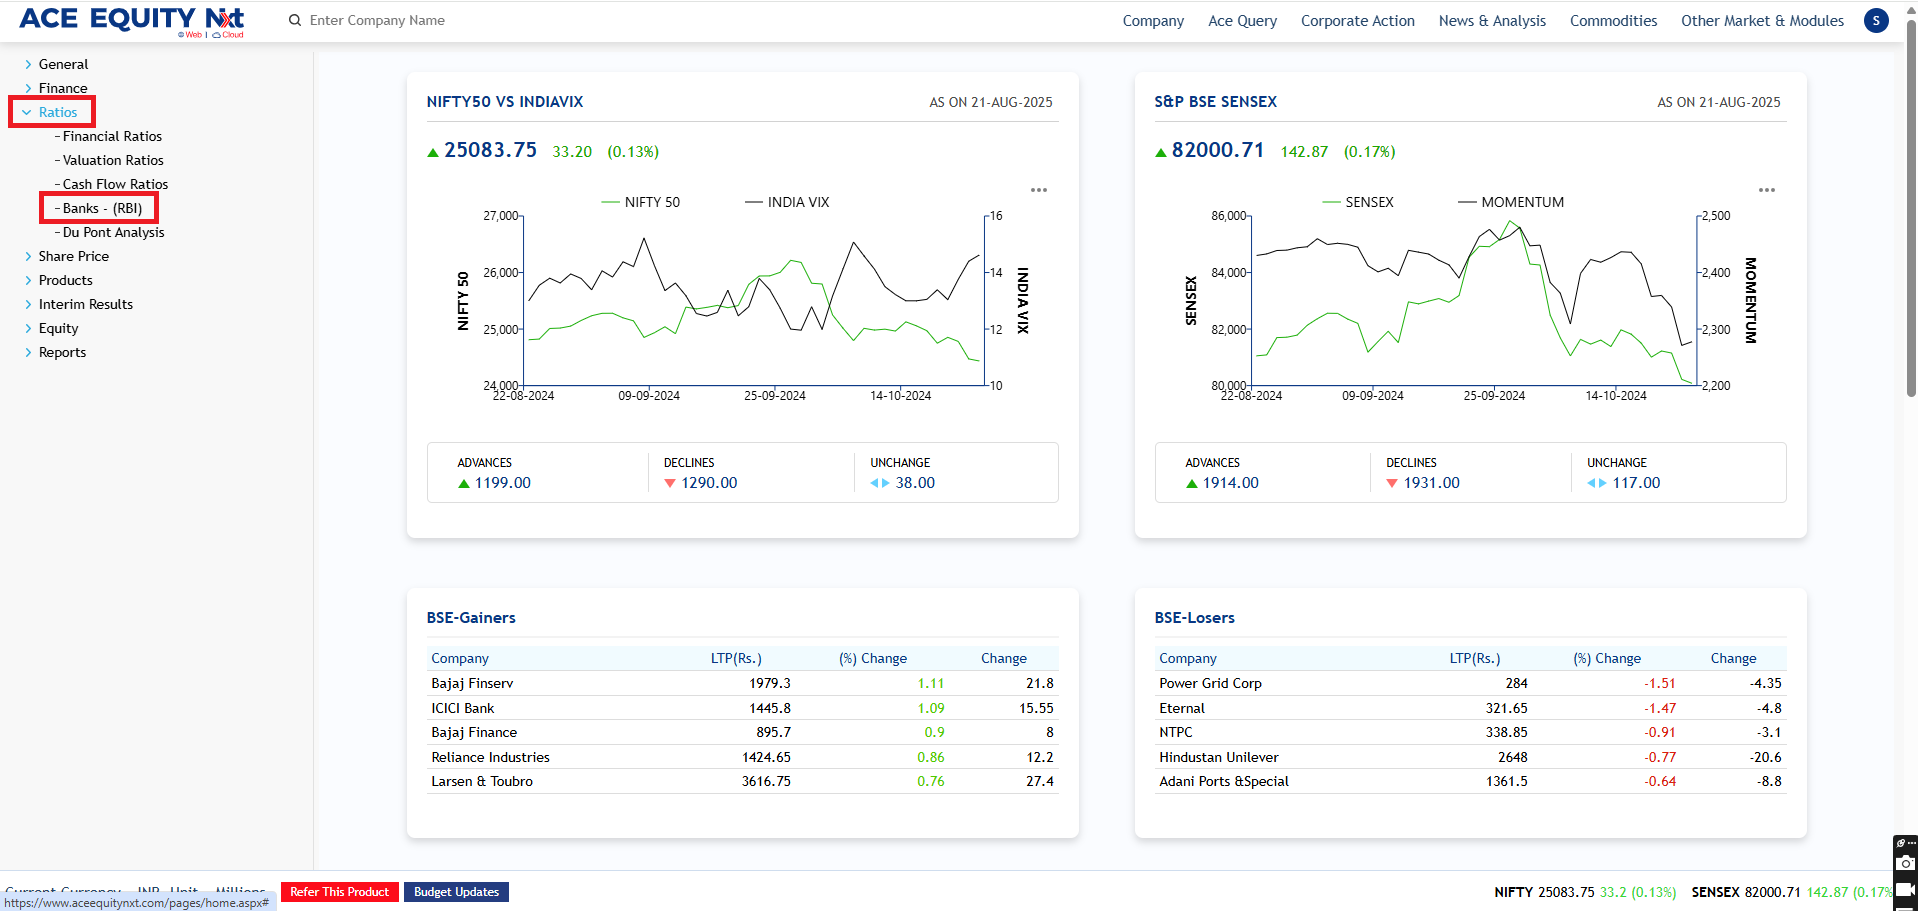Open the Corporate Action menu
The height and width of the screenshot is (911, 1918).
tap(1357, 20)
